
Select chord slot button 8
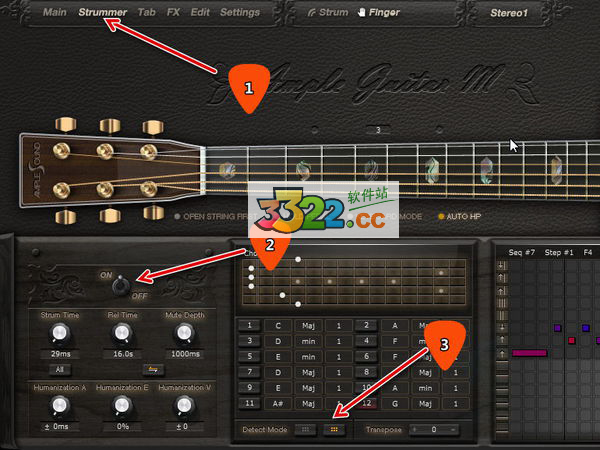pyautogui.click(x=366, y=372)
